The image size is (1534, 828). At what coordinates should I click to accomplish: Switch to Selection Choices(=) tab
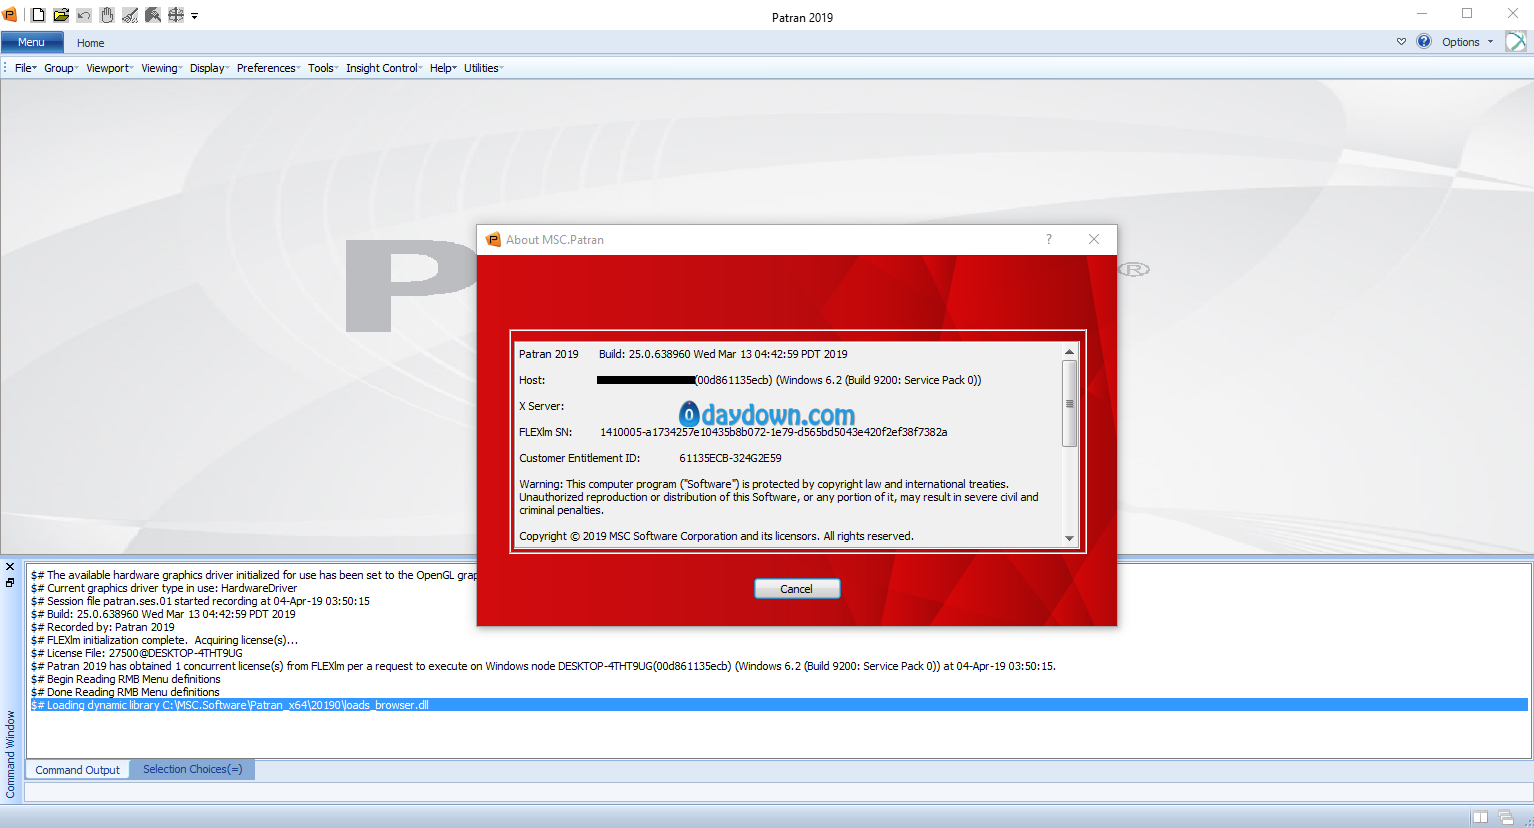tap(192, 769)
